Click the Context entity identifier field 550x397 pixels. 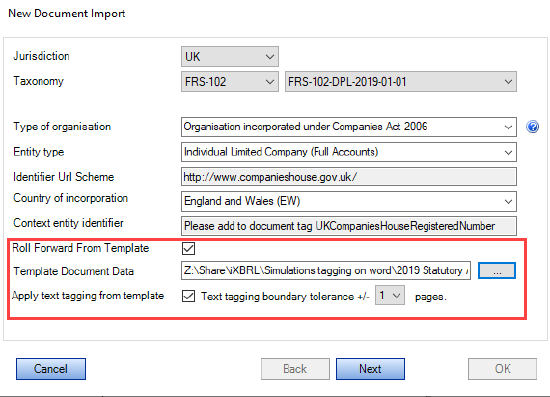349,226
